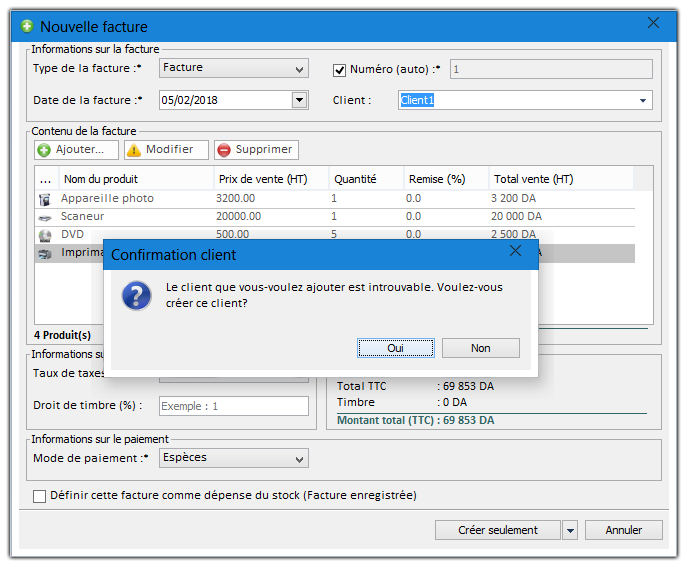Decline with the Non button

[480, 348]
